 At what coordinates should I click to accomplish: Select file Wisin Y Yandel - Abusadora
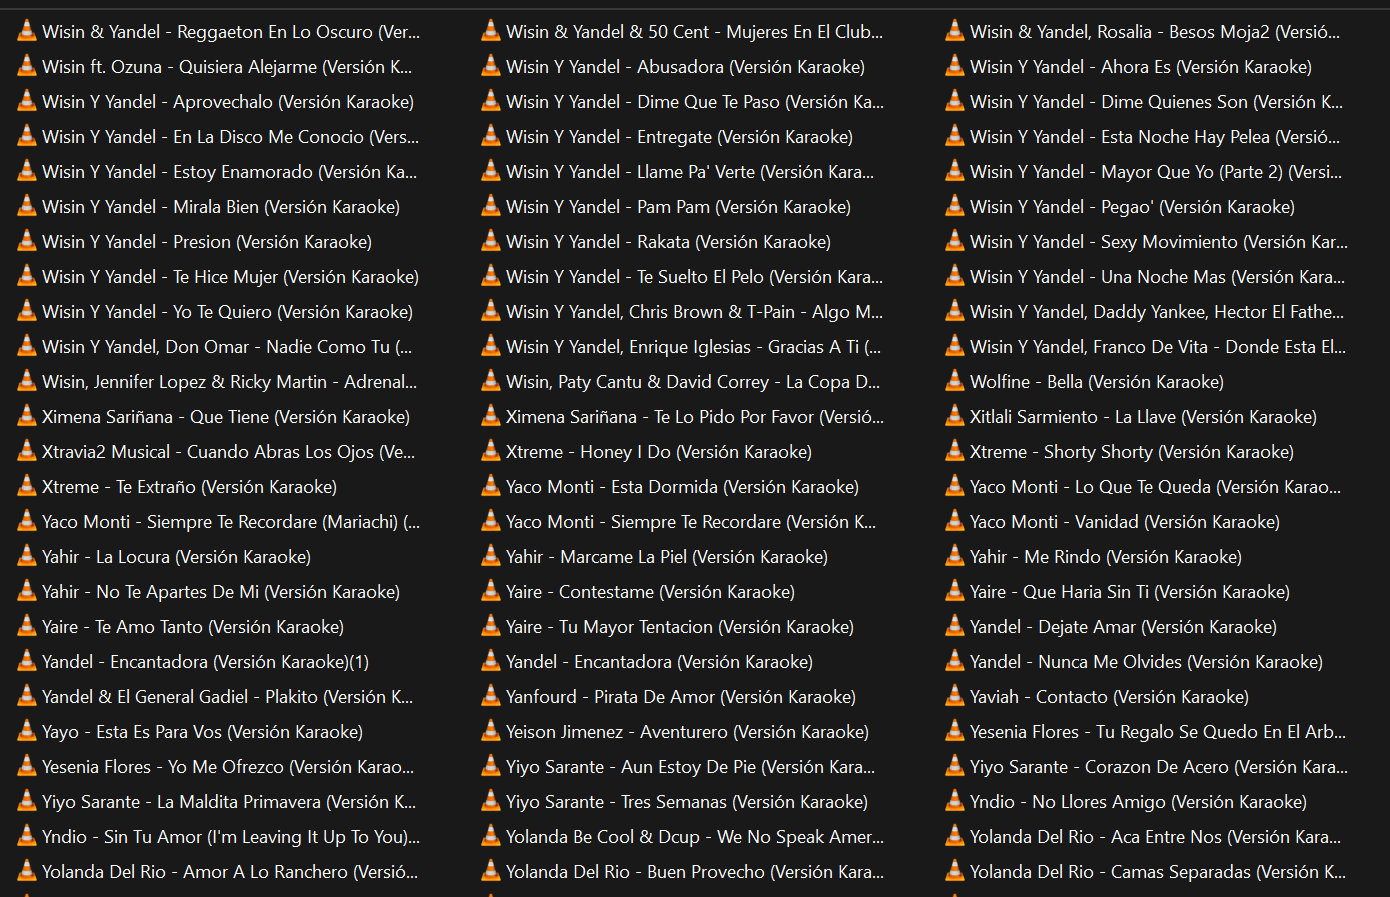pos(685,67)
